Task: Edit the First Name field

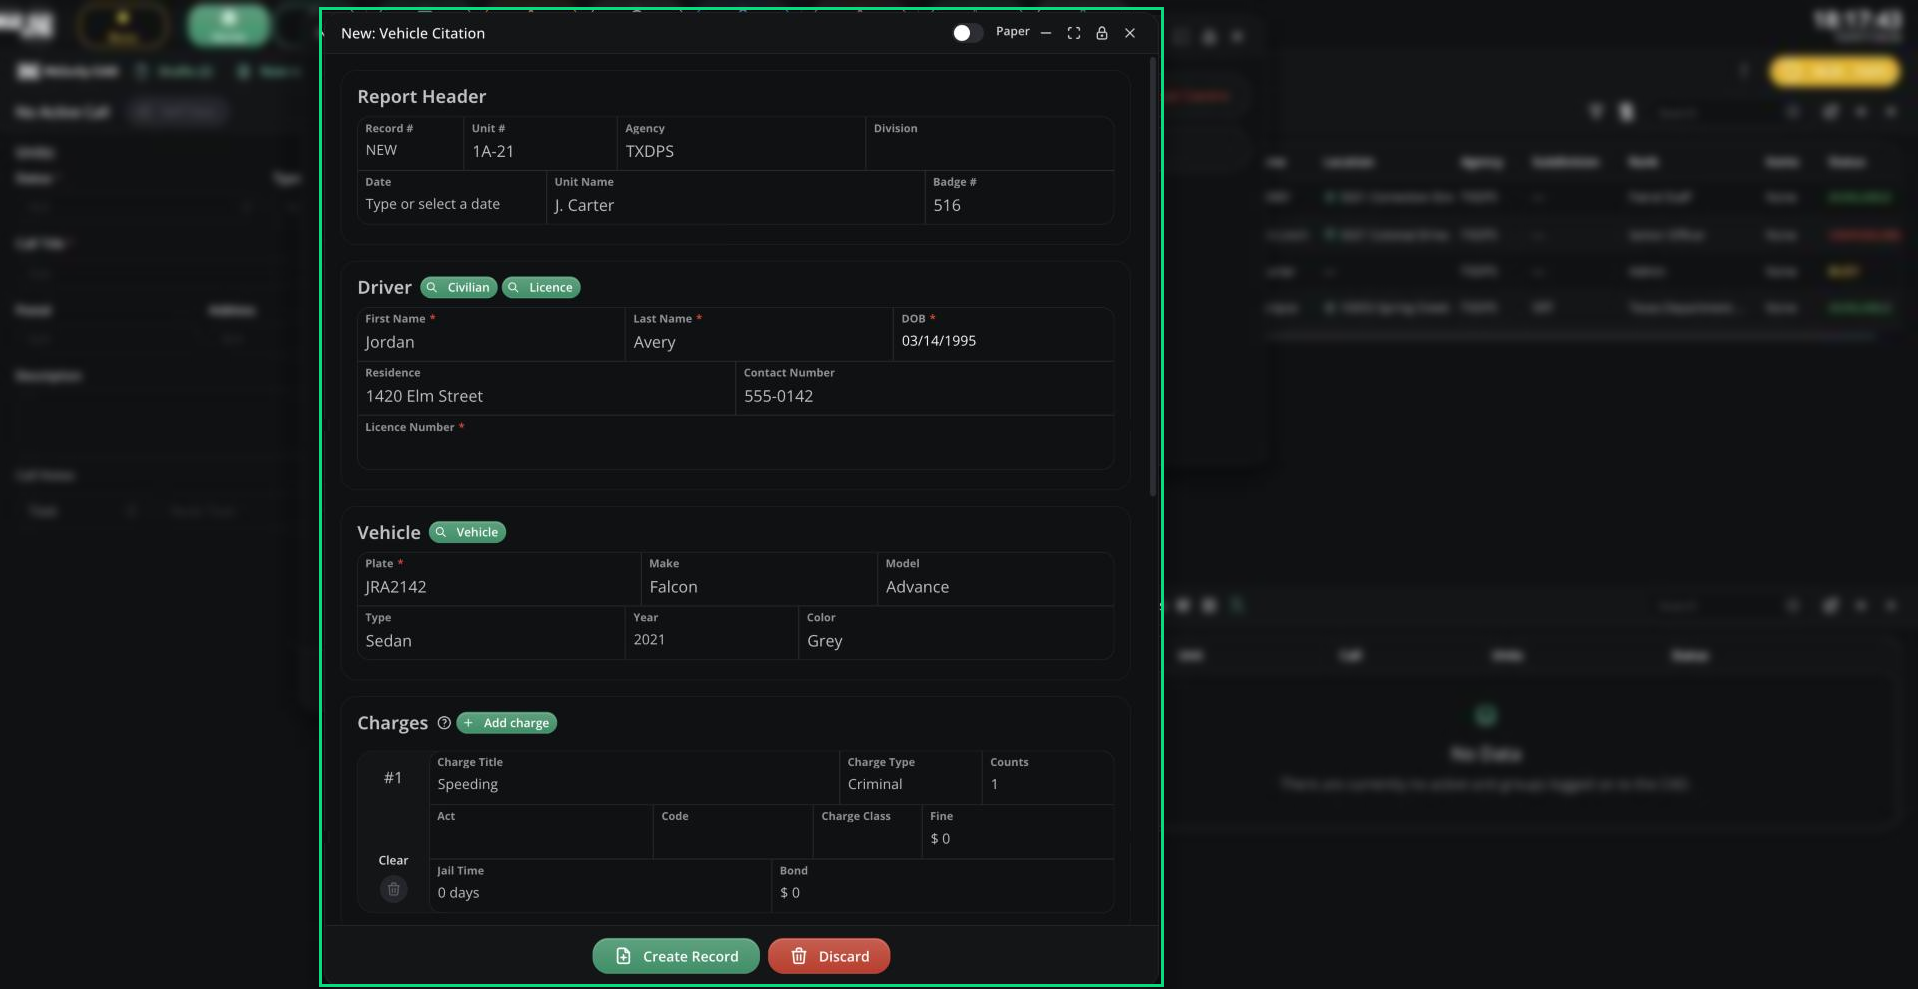Action: [x=491, y=334]
